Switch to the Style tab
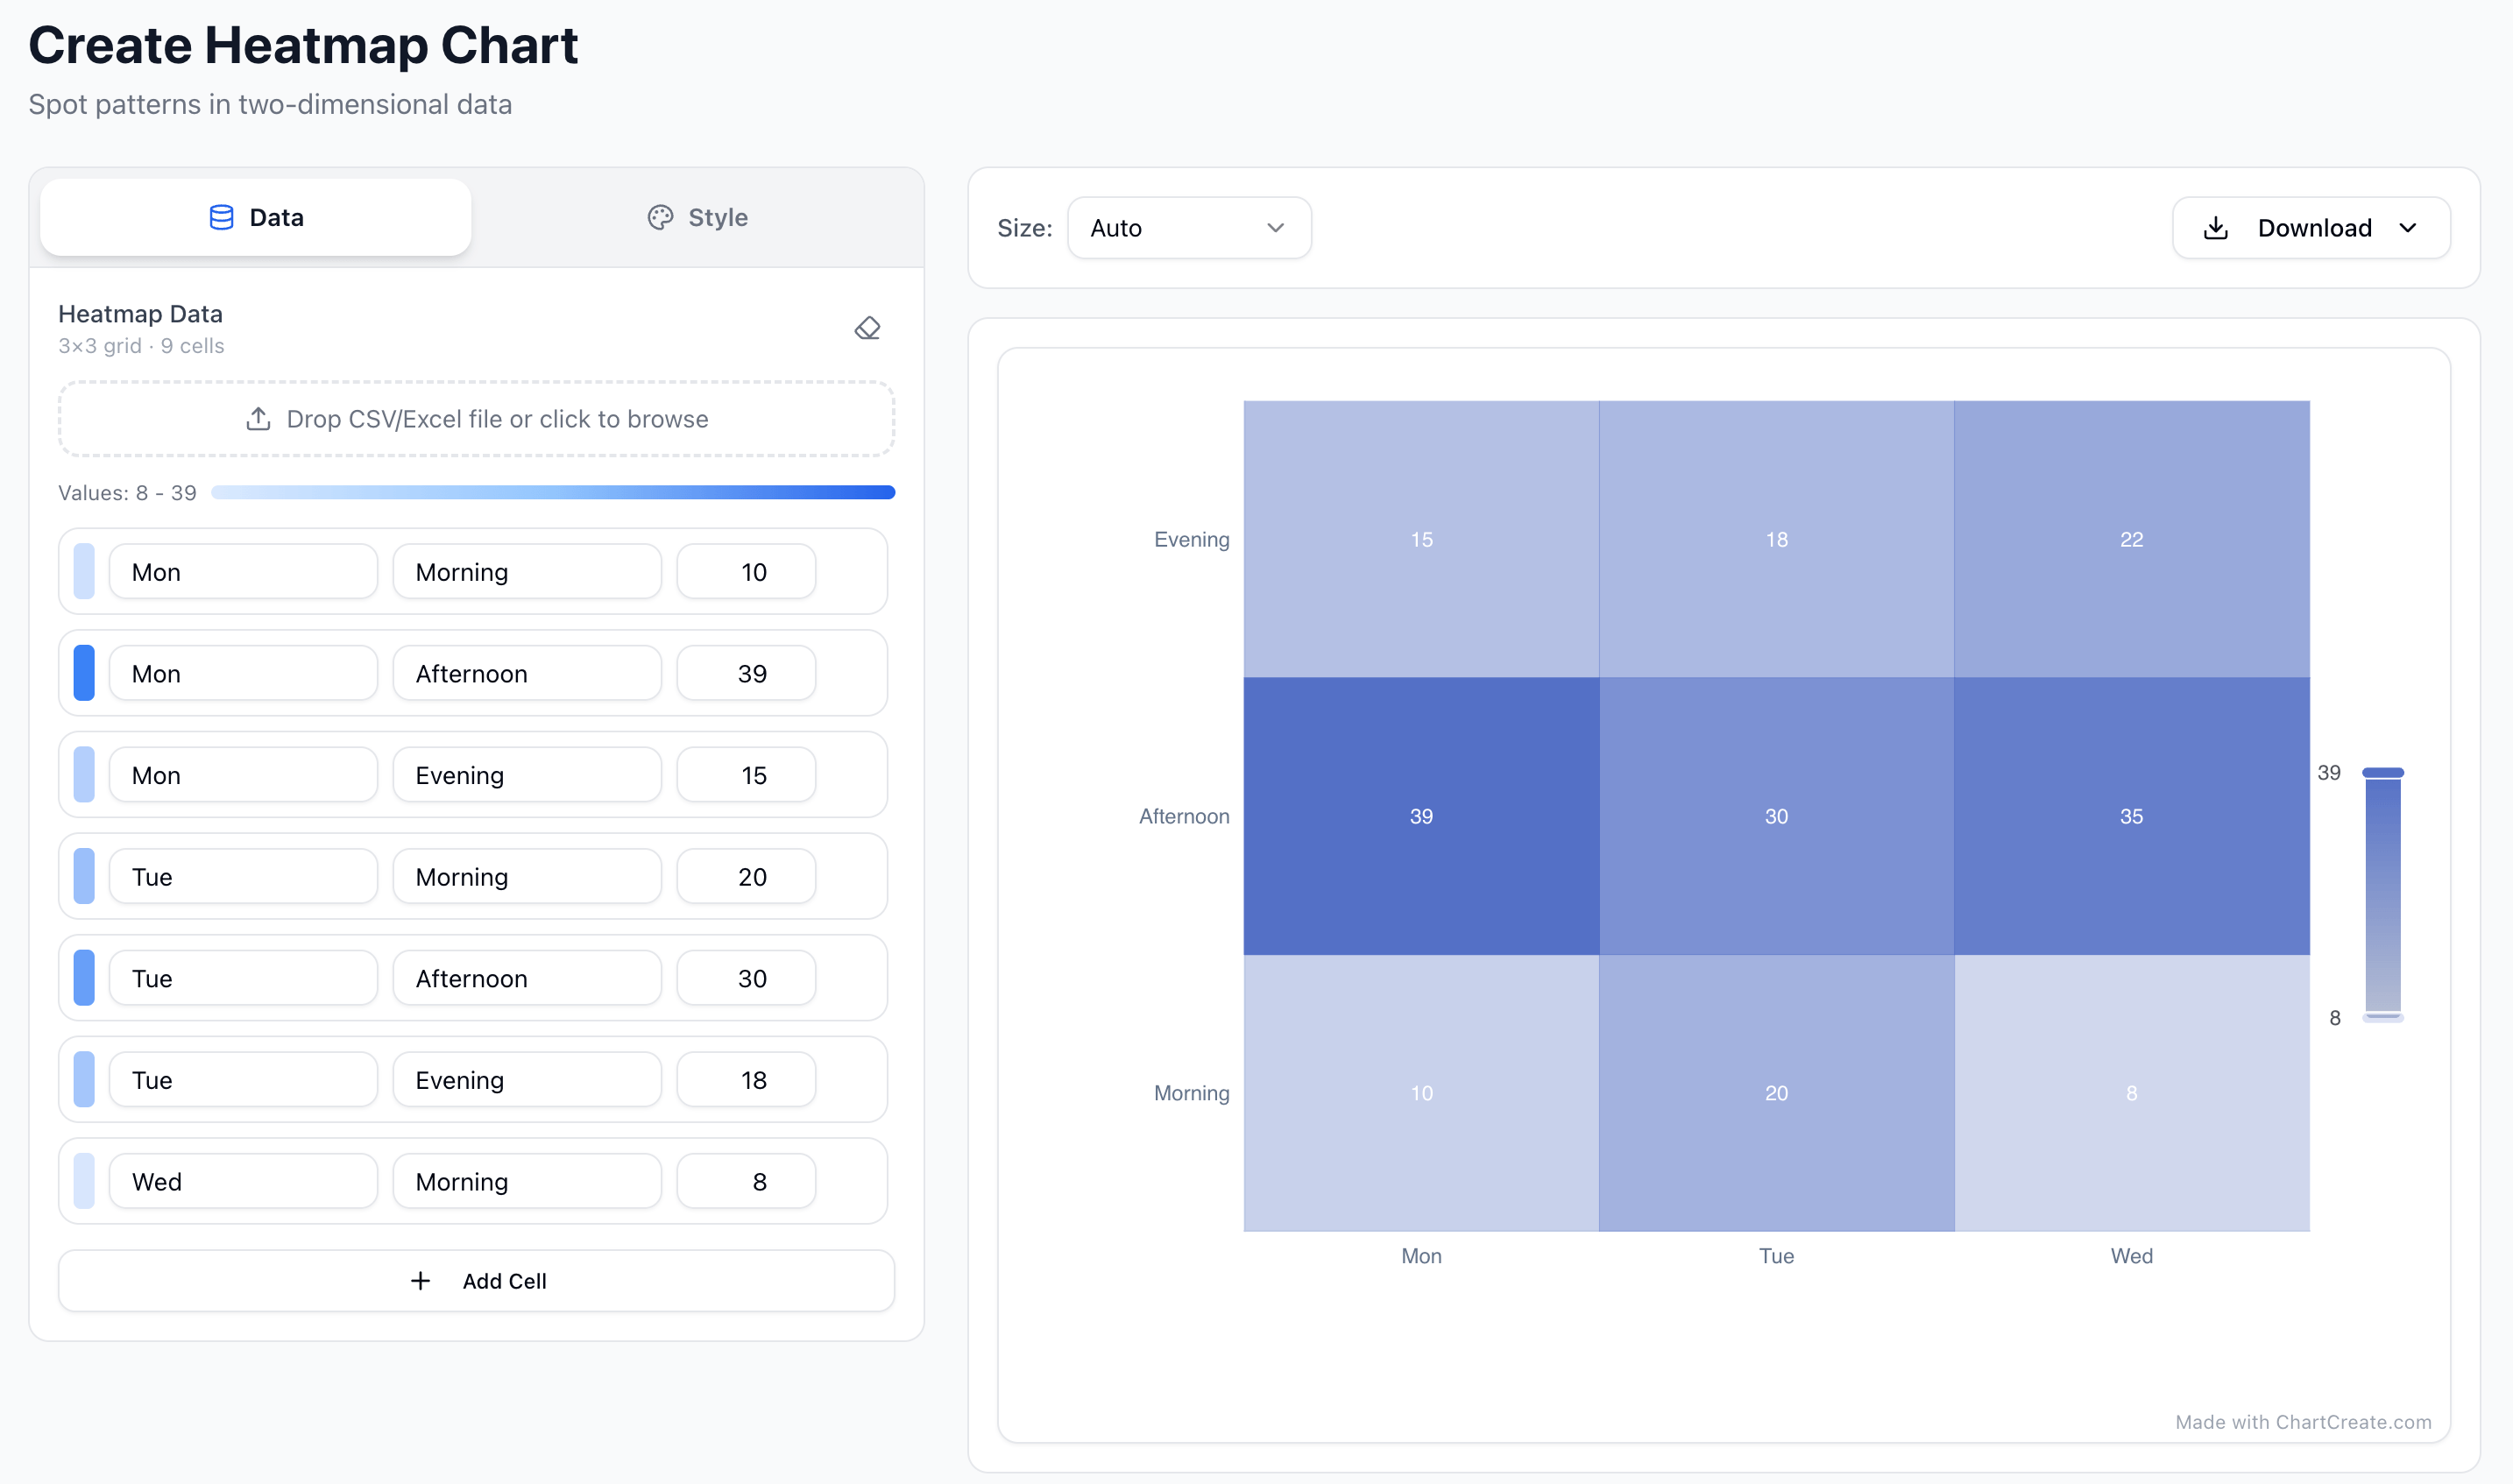Viewport: 2513px width, 1484px height. point(697,217)
